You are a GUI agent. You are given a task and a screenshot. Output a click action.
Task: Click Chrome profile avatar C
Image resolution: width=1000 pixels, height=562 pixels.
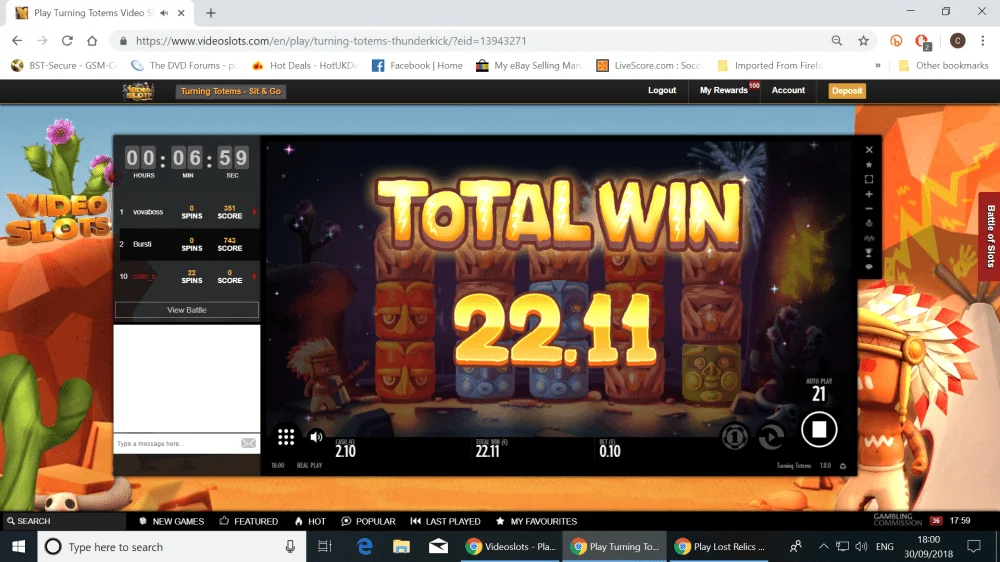point(957,41)
